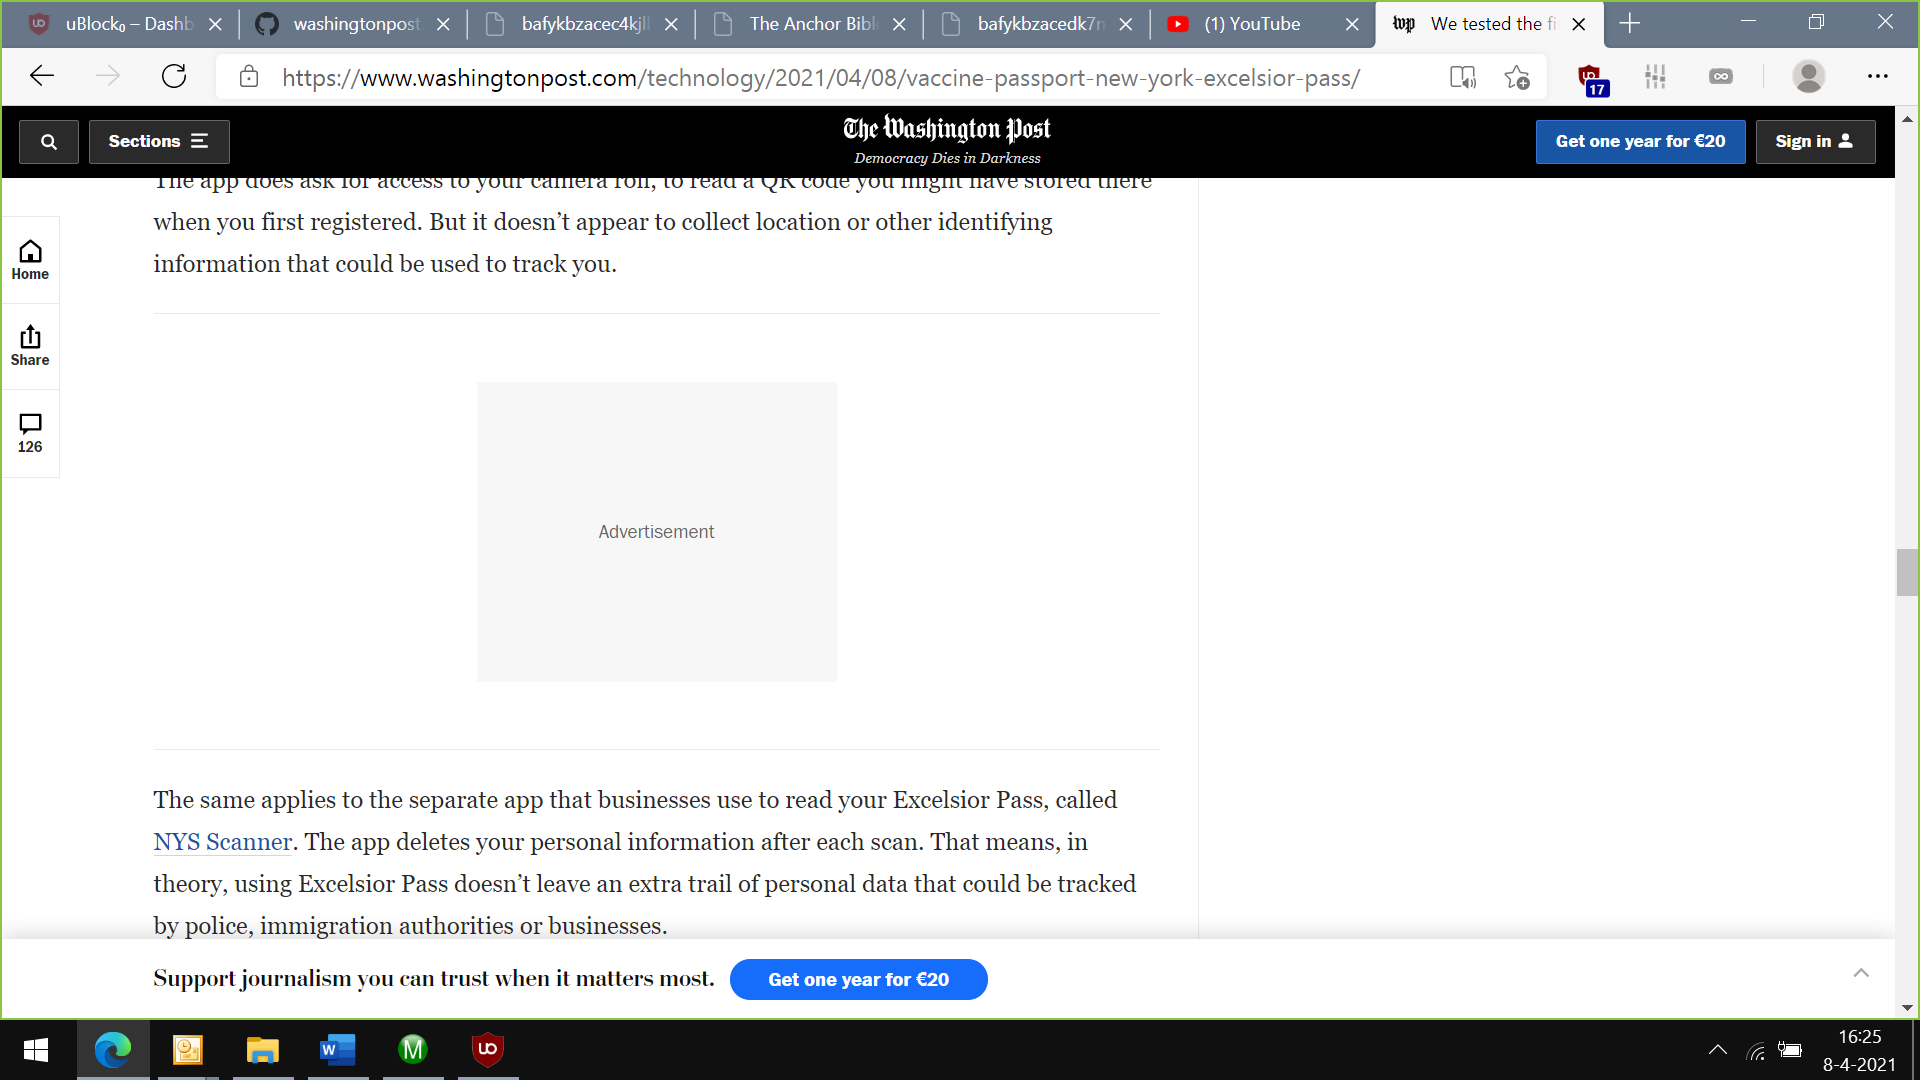
Task: Add the page to favorites via star icon
Action: coord(1517,77)
